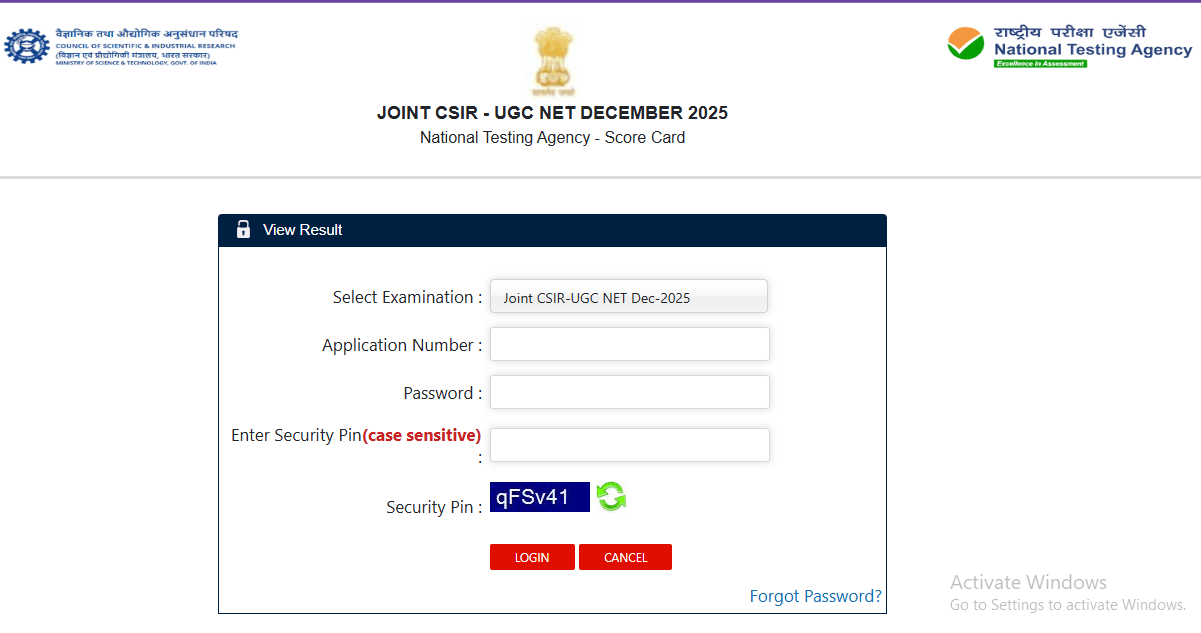Viewport: 1201px width, 633px height.
Task: Click the Score Card subtitle text
Action: coord(551,137)
